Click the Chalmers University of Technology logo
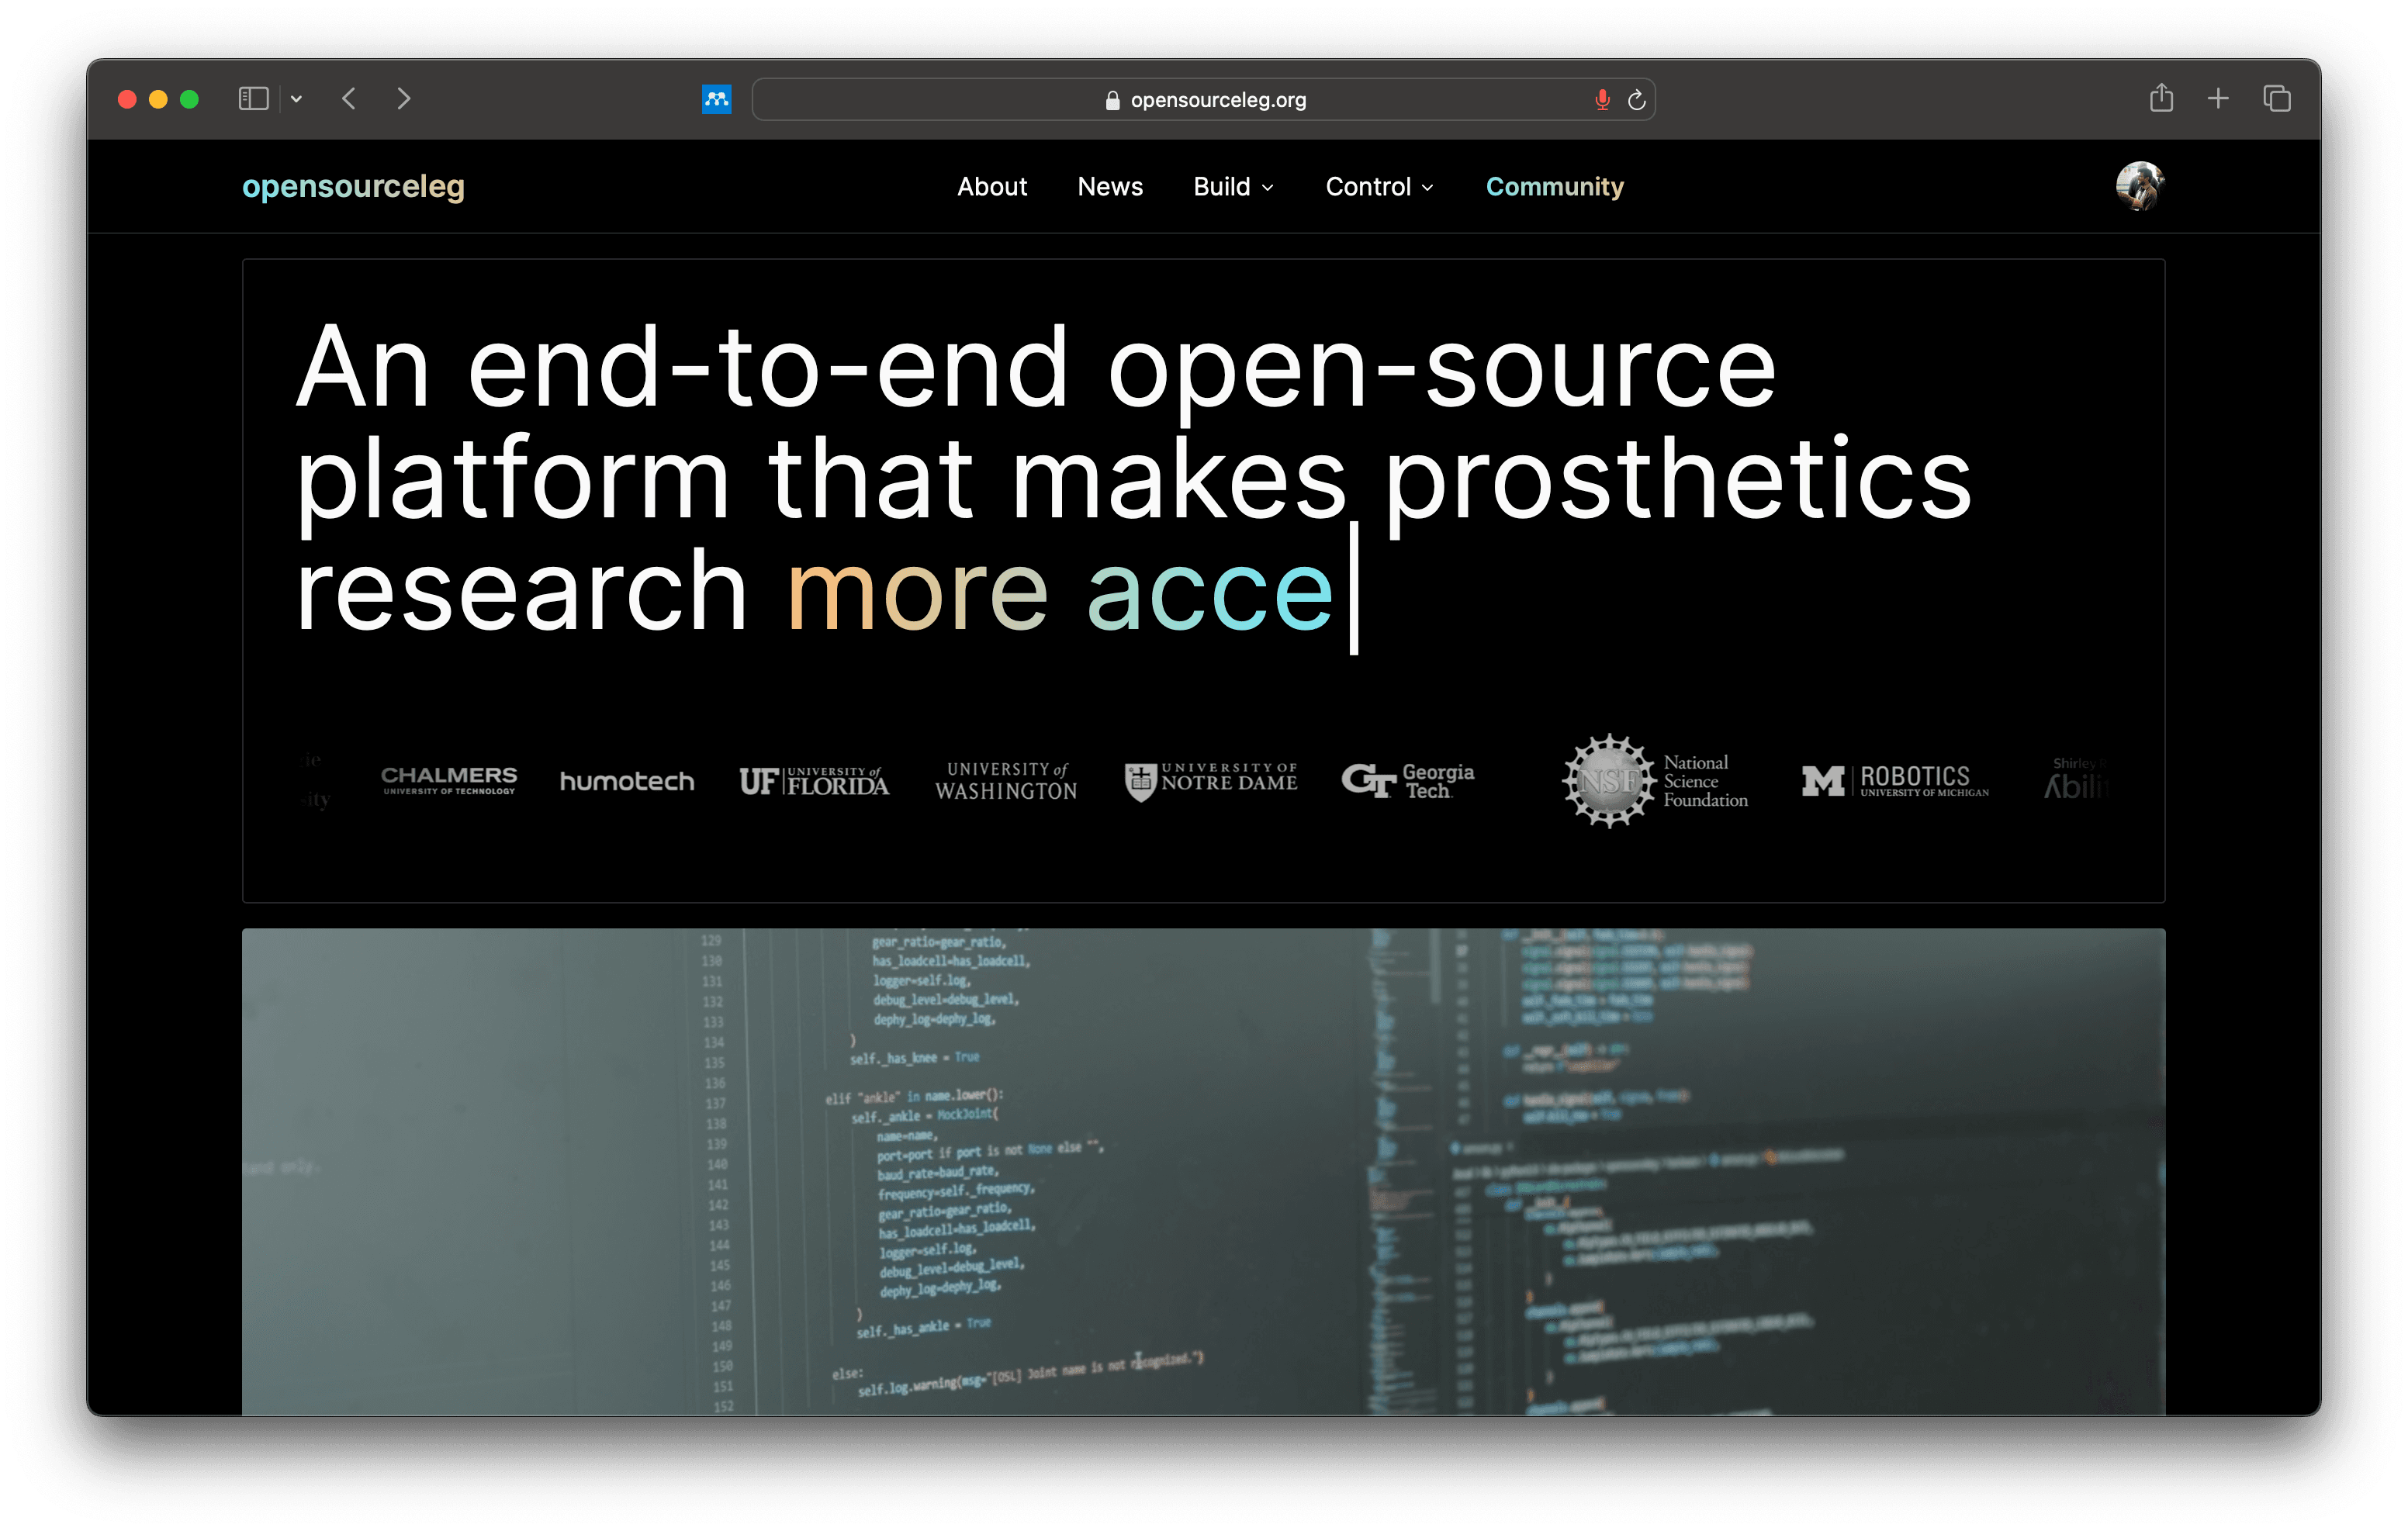Image resolution: width=2408 pixels, height=1531 pixels. click(449, 780)
